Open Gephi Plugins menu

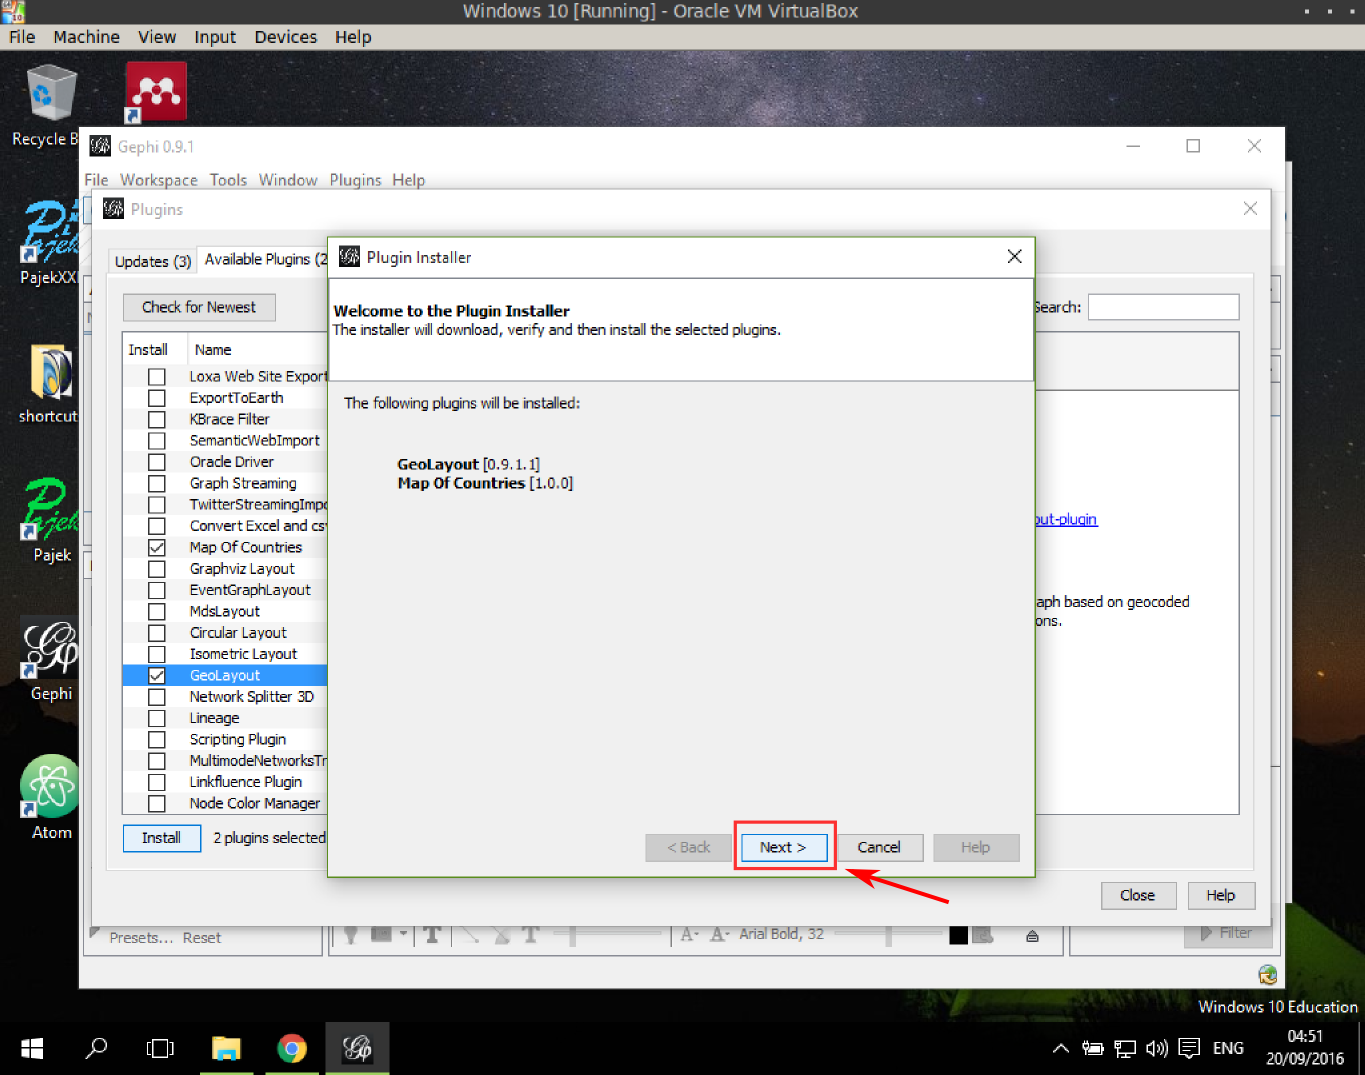click(355, 180)
